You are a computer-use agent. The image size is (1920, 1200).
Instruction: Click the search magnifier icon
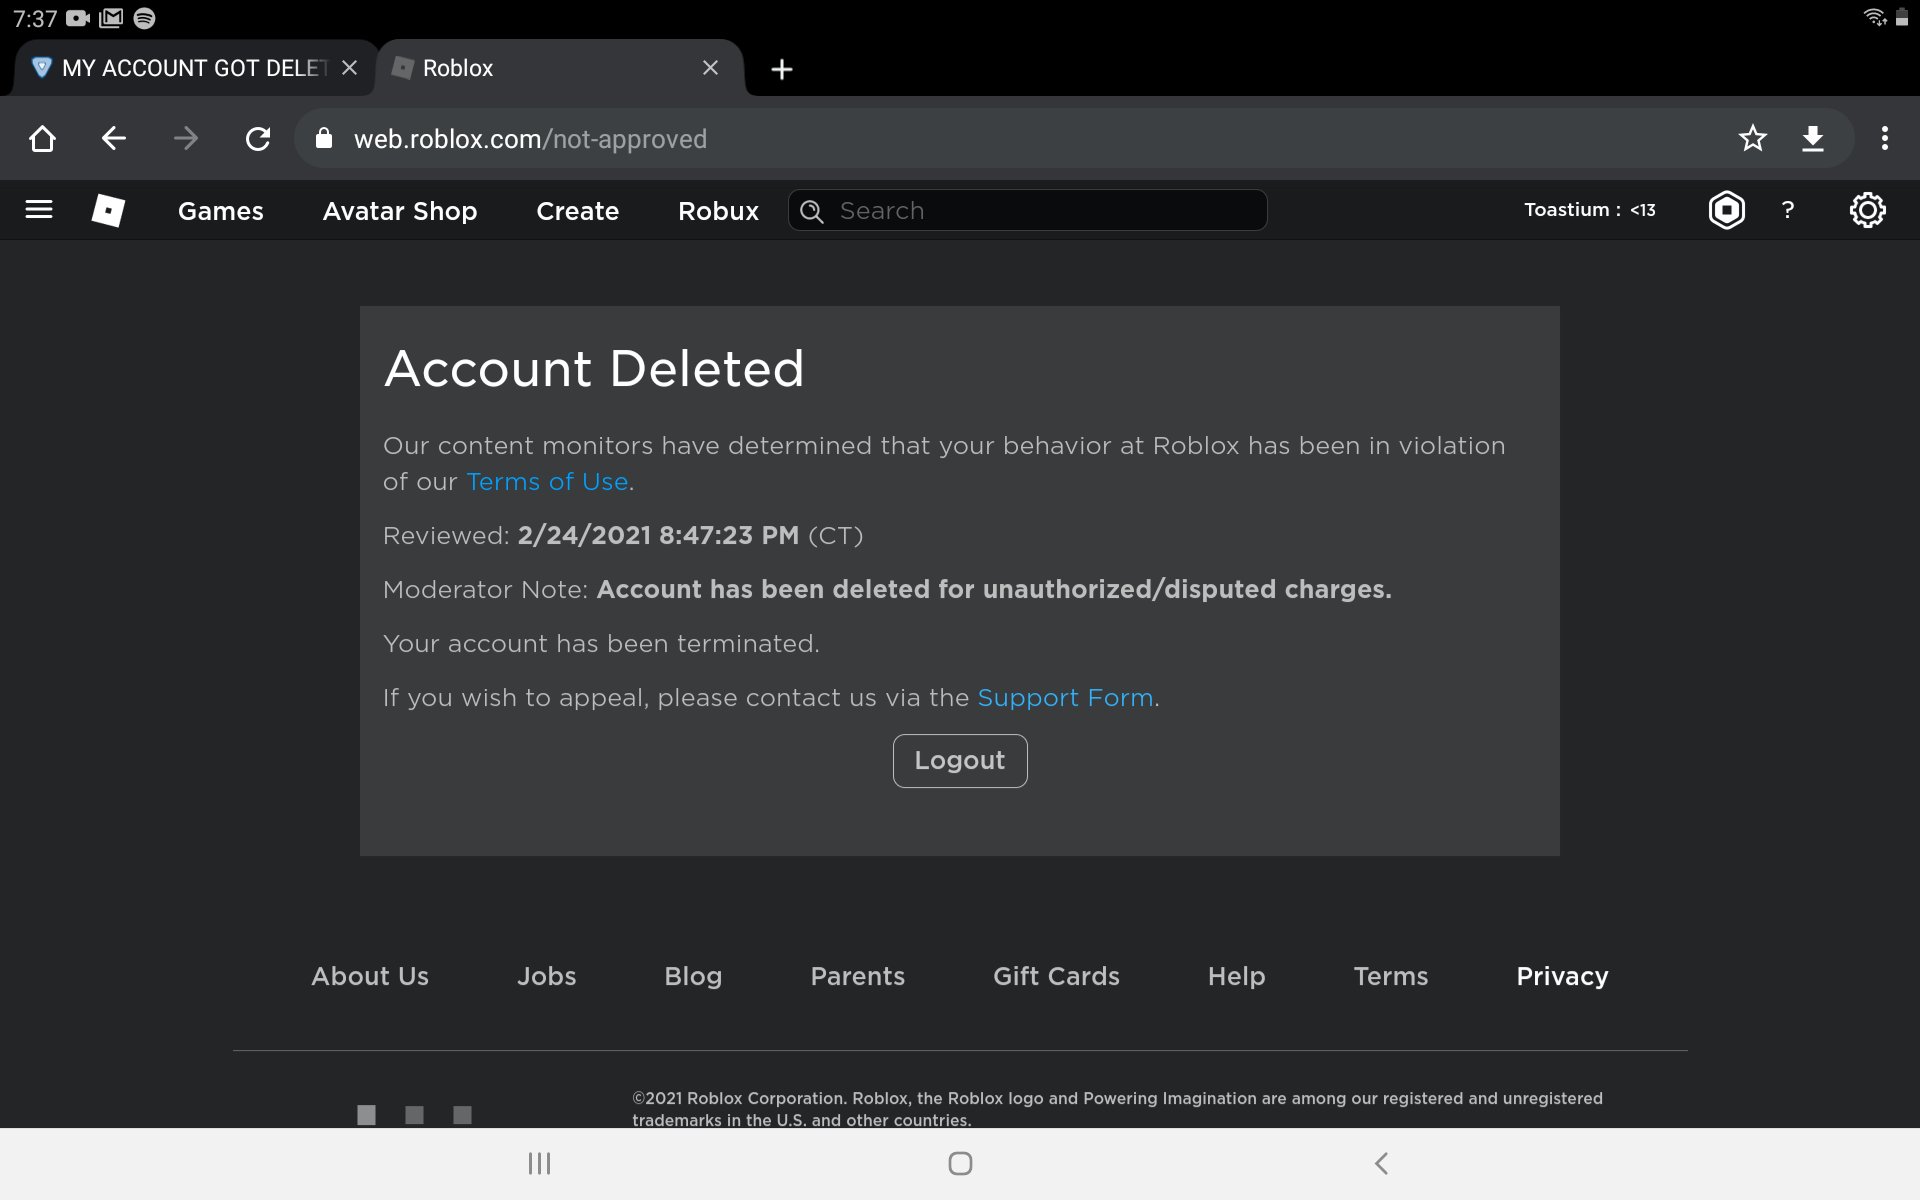[812, 211]
